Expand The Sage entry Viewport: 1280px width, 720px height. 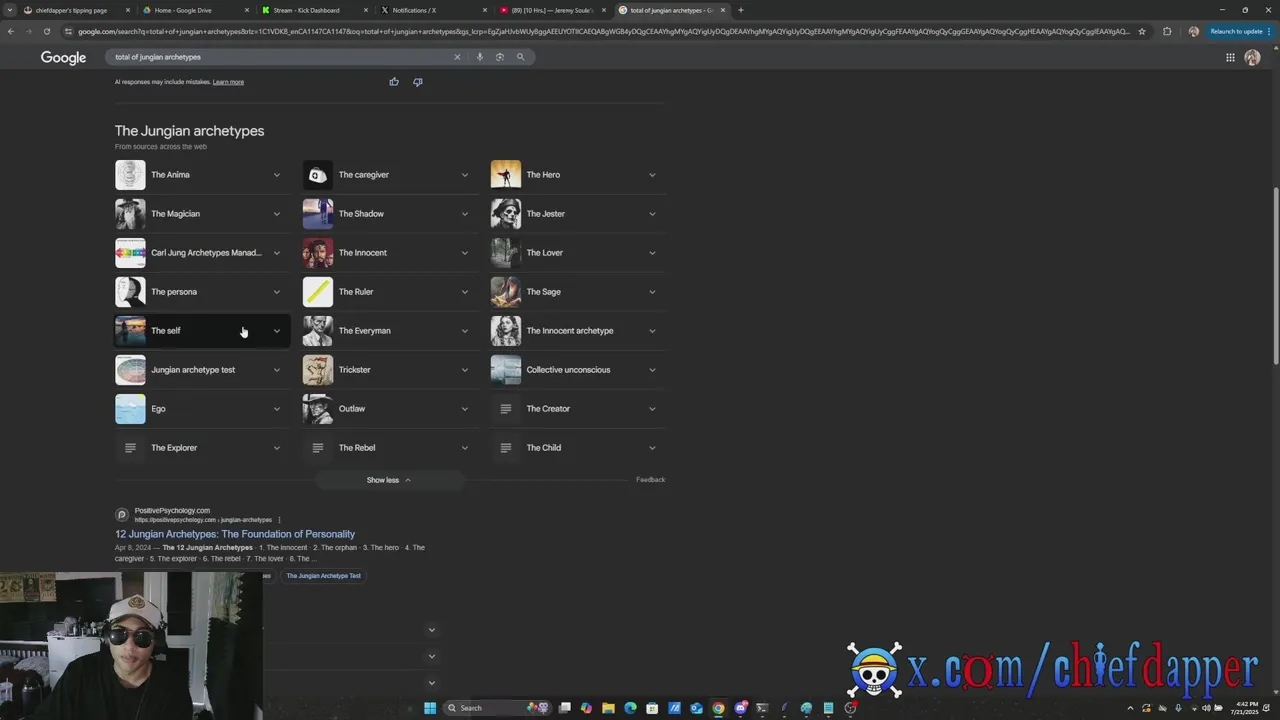pyautogui.click(x=652, y=292)
